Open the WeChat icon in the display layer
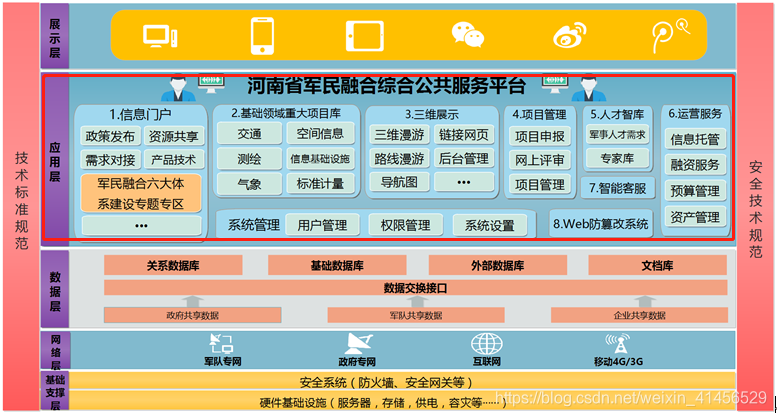 [467, 35]
